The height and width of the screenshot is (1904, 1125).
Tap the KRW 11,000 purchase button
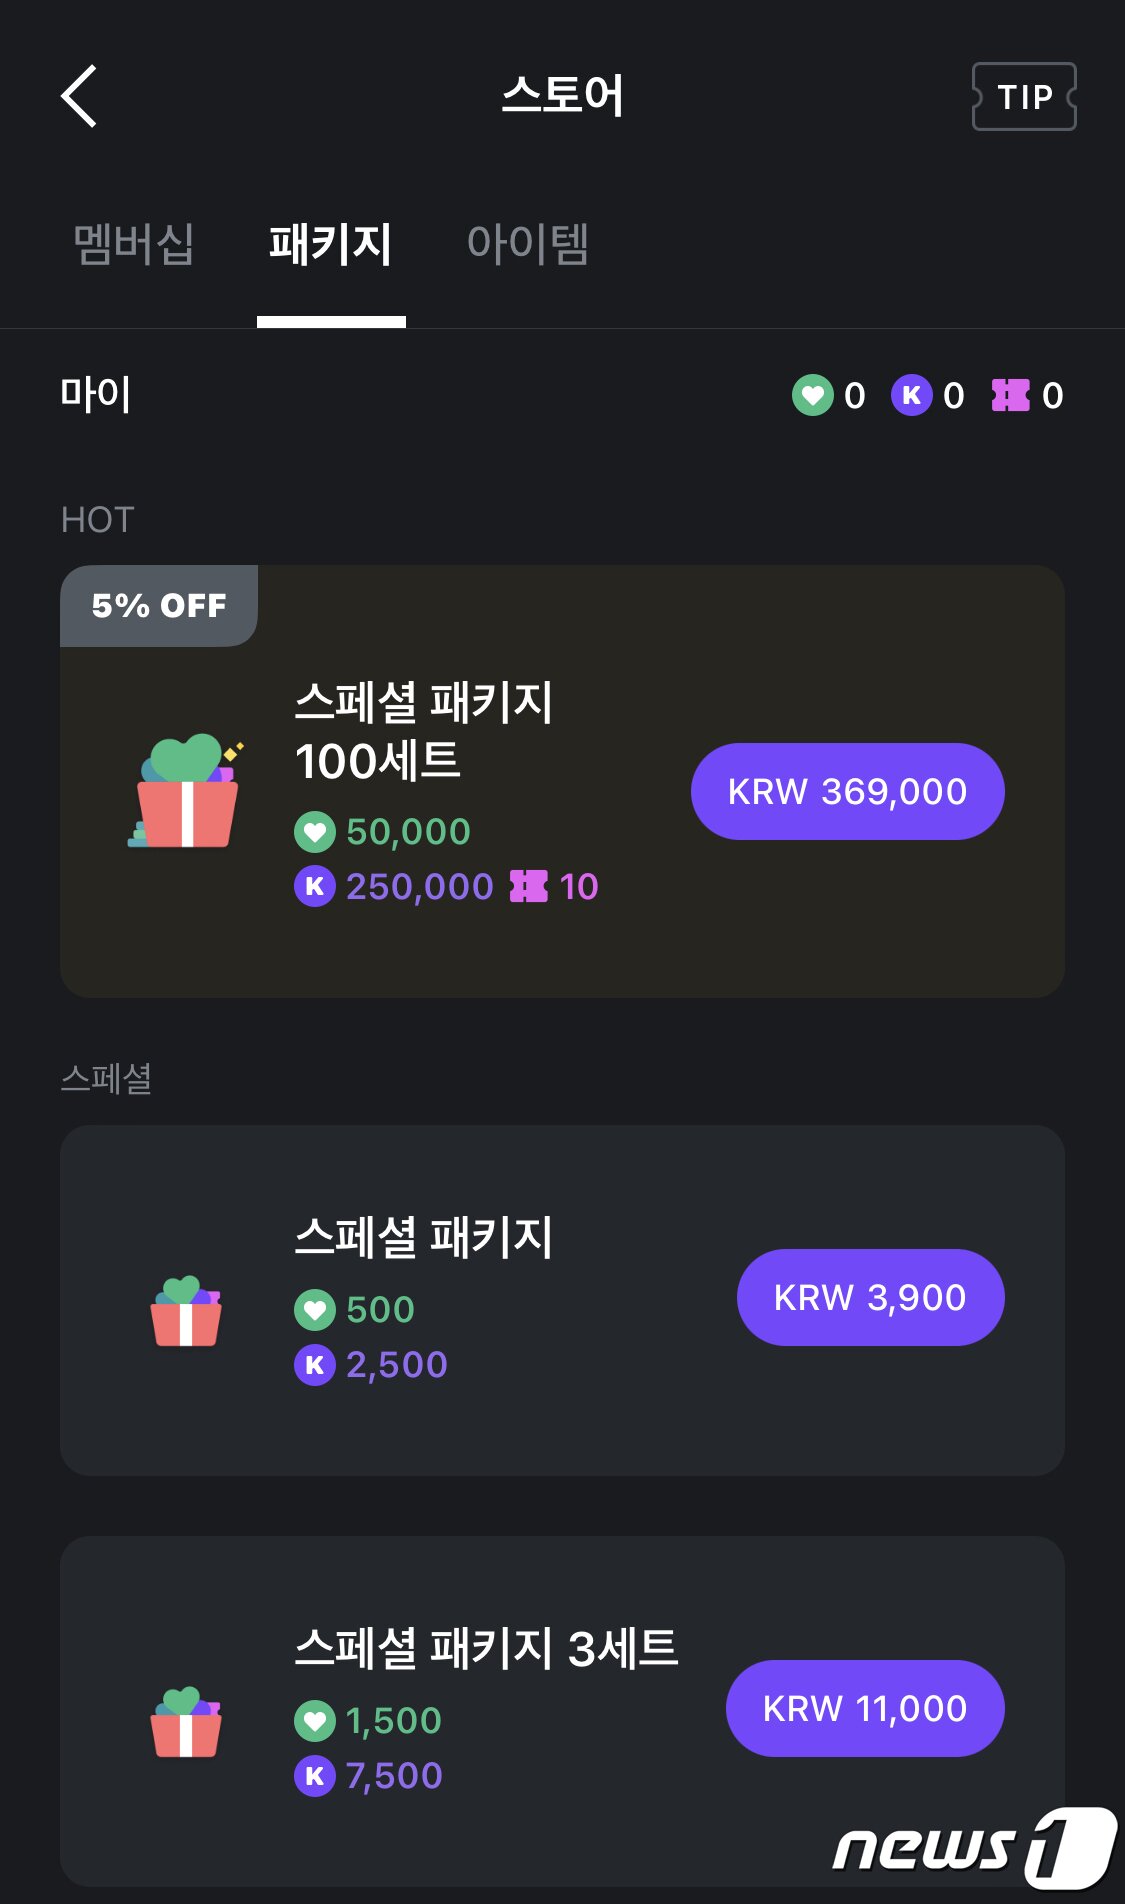865,1708
